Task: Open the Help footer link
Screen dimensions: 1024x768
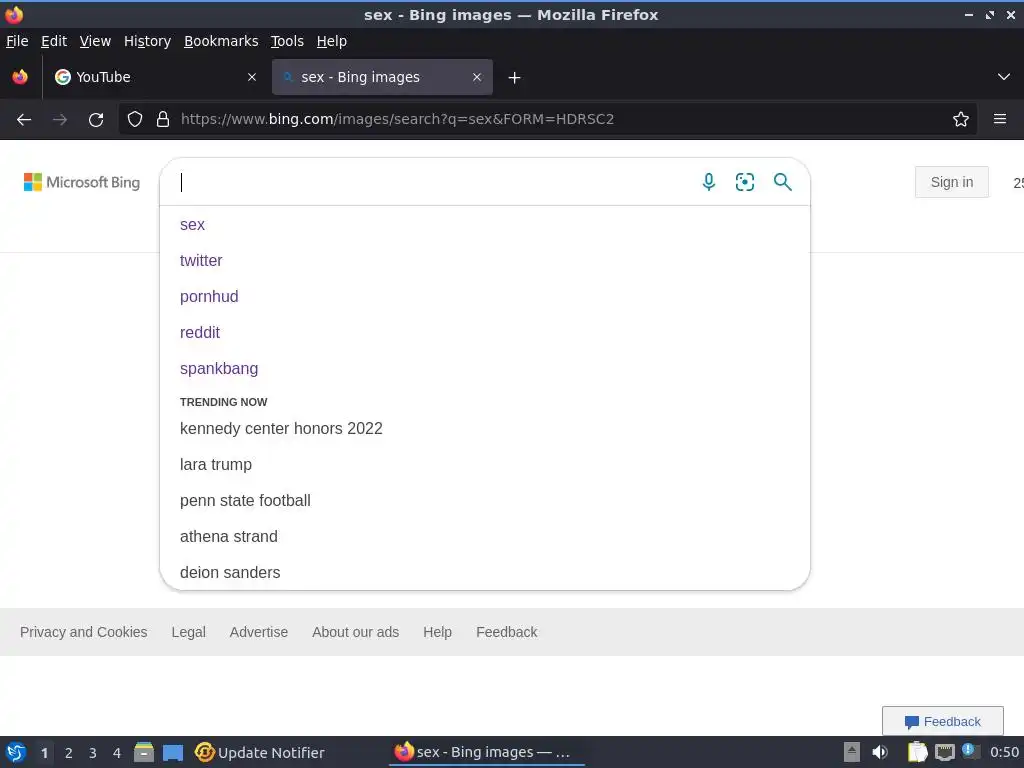Action: [x=438, y=632]
